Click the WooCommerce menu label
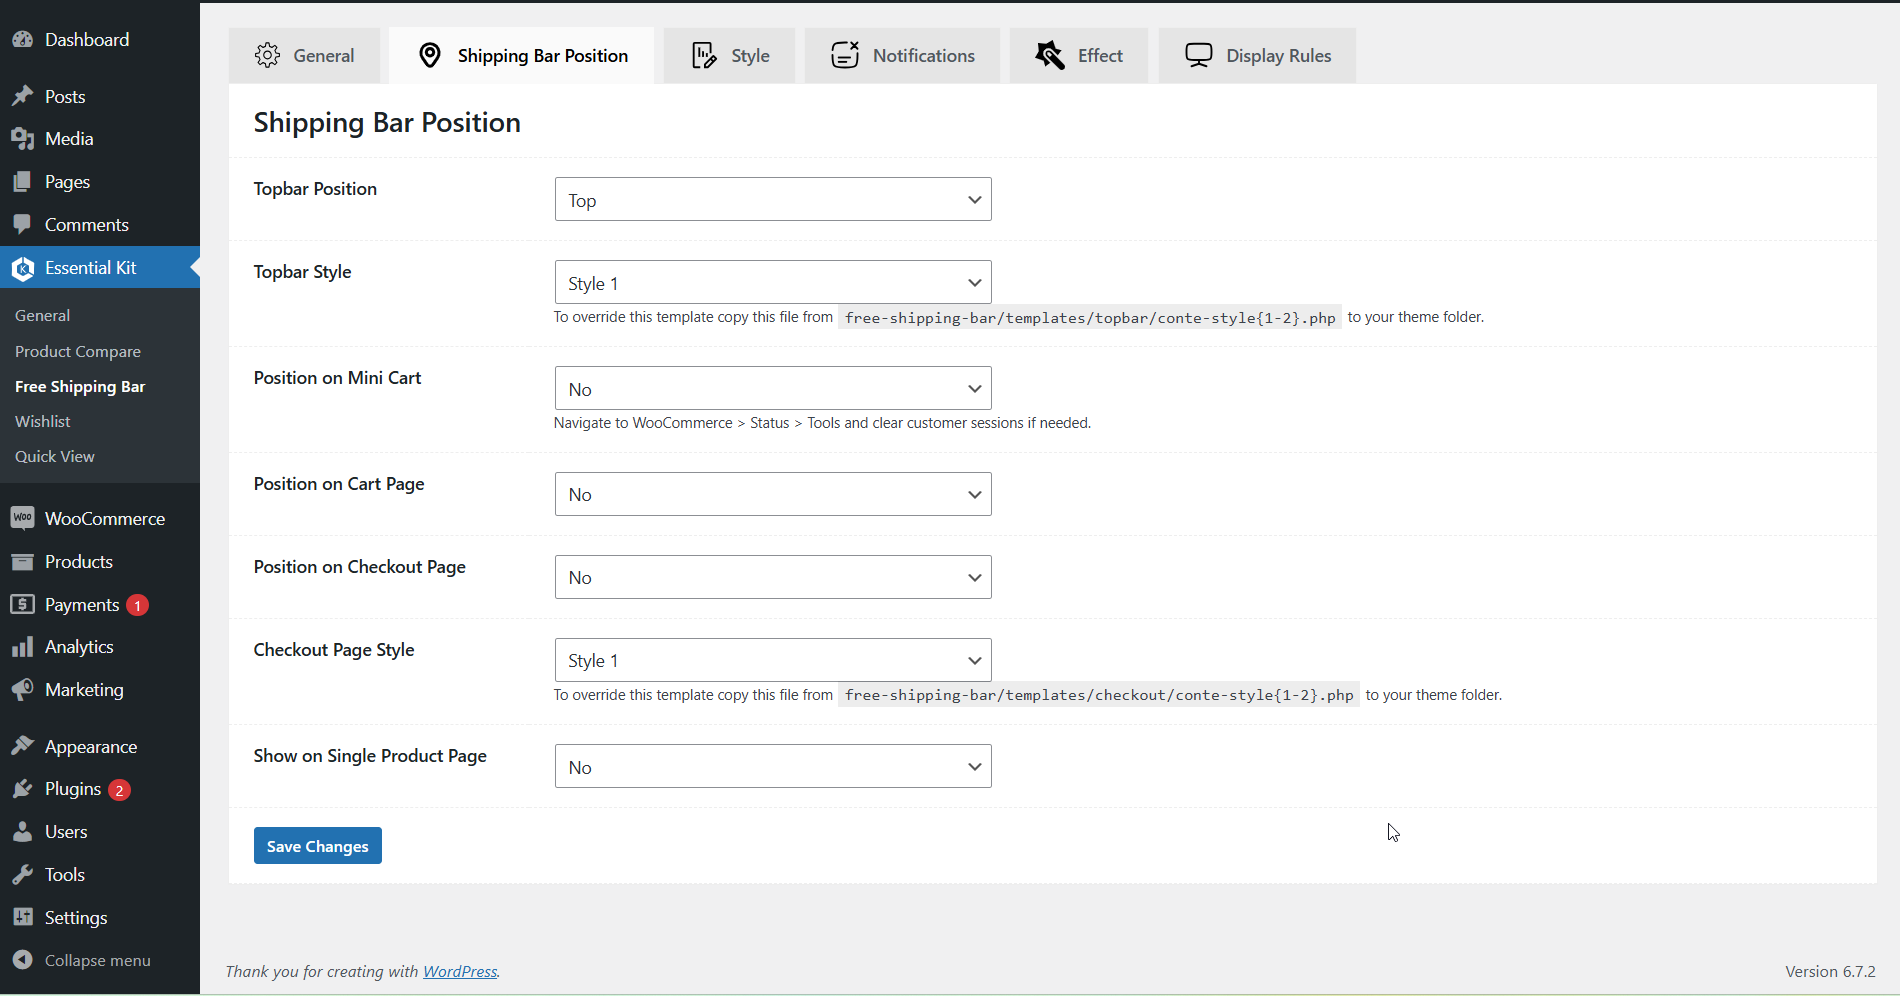 click(105, 519)
